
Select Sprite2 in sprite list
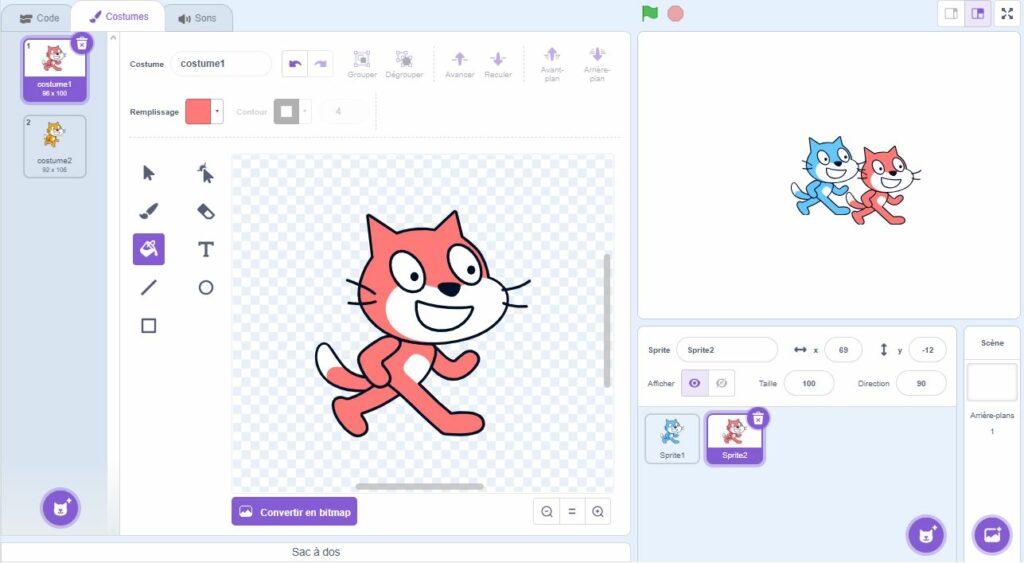coord(734,439)
